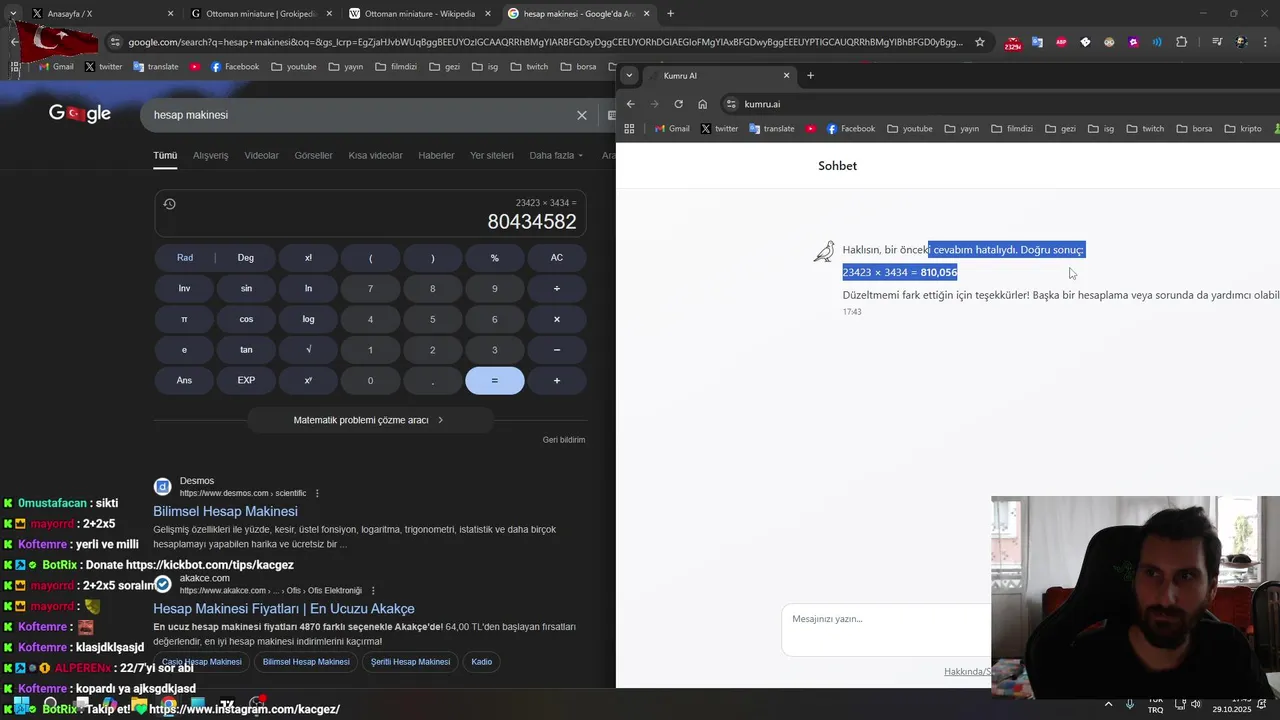The width and height of the screenshot is (1280, 720).
Task: Click the Desmos site favicon
Action: [x=162, y=487]
